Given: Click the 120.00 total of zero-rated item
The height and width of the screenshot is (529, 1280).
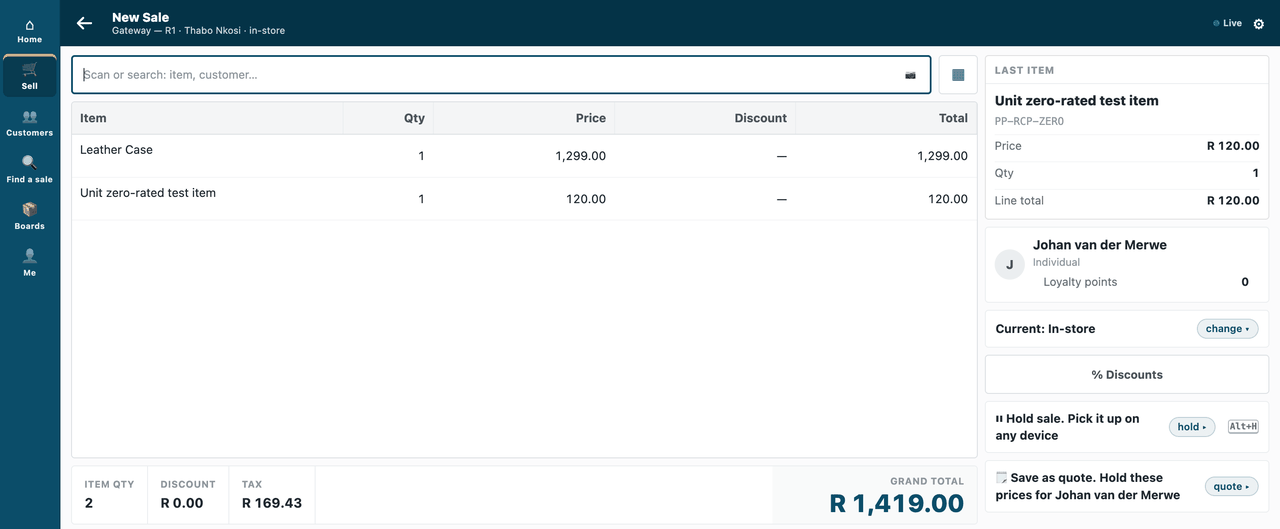Looking at the screenshot, I should (x=948, y=199).
